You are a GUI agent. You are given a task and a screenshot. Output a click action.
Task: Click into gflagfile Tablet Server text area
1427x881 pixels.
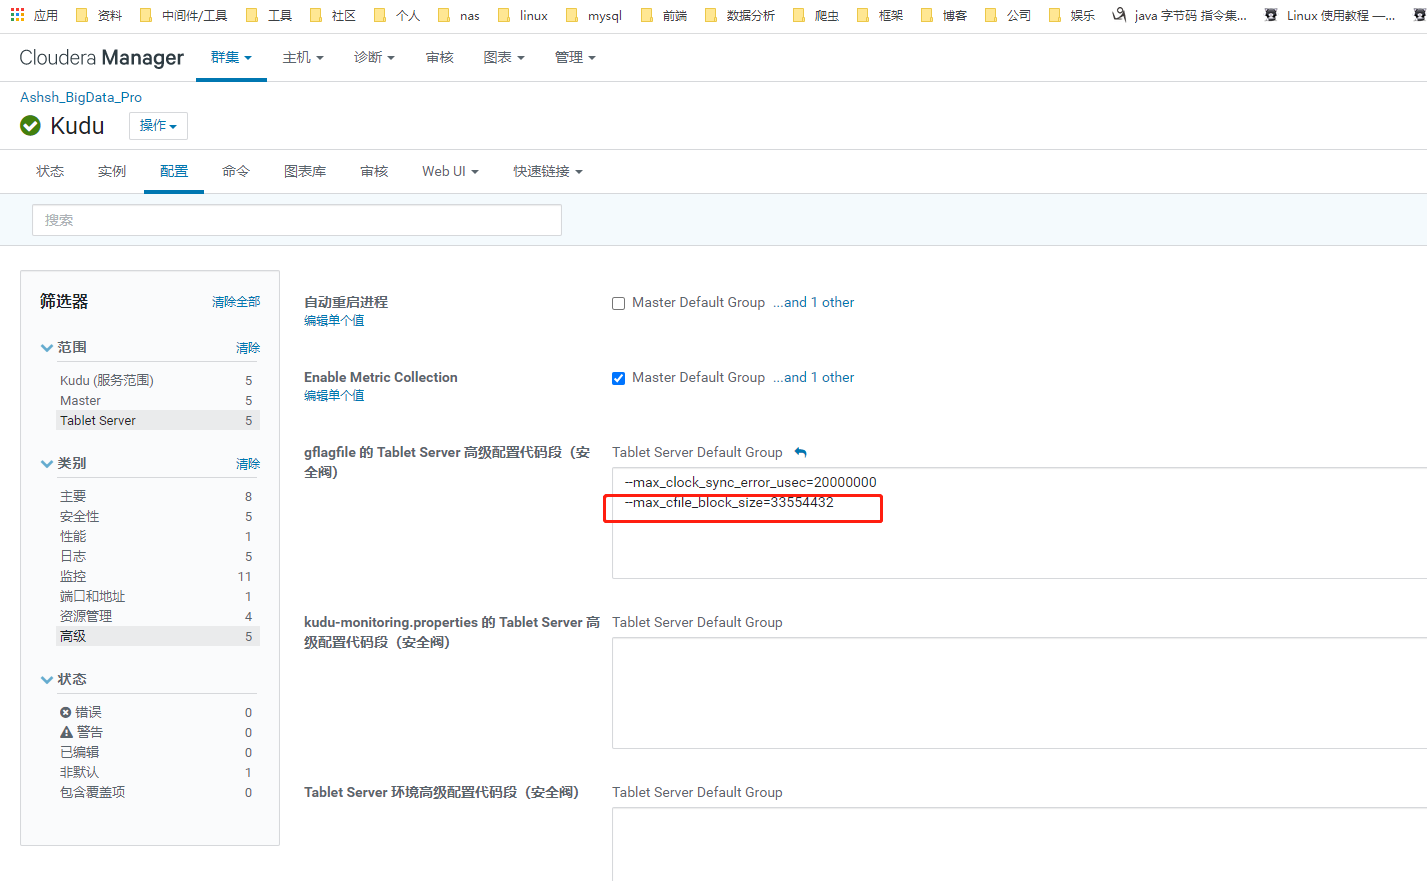coord(1019,523)
